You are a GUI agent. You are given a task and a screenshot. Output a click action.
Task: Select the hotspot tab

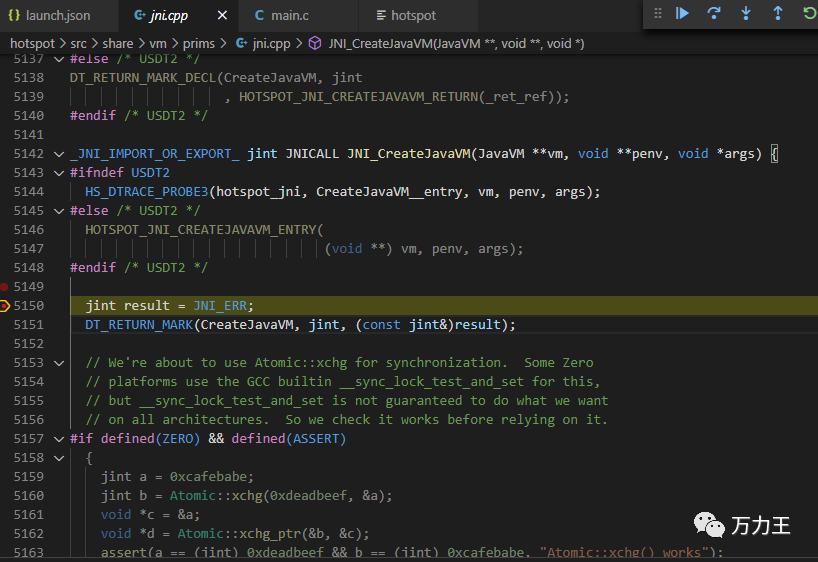click(x=412, y=16)
